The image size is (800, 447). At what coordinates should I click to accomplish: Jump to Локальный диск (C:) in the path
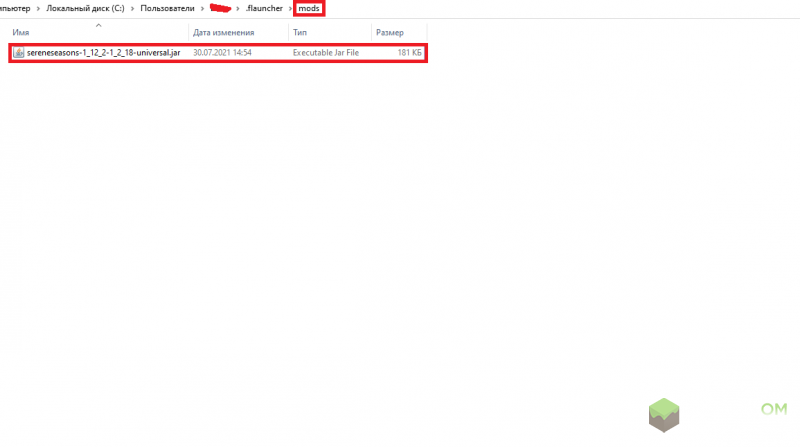86,8
